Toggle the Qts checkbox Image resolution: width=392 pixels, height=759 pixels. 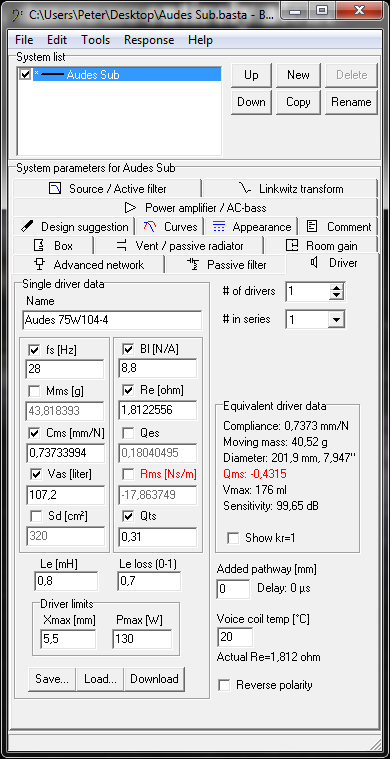[x=128, y=516]
